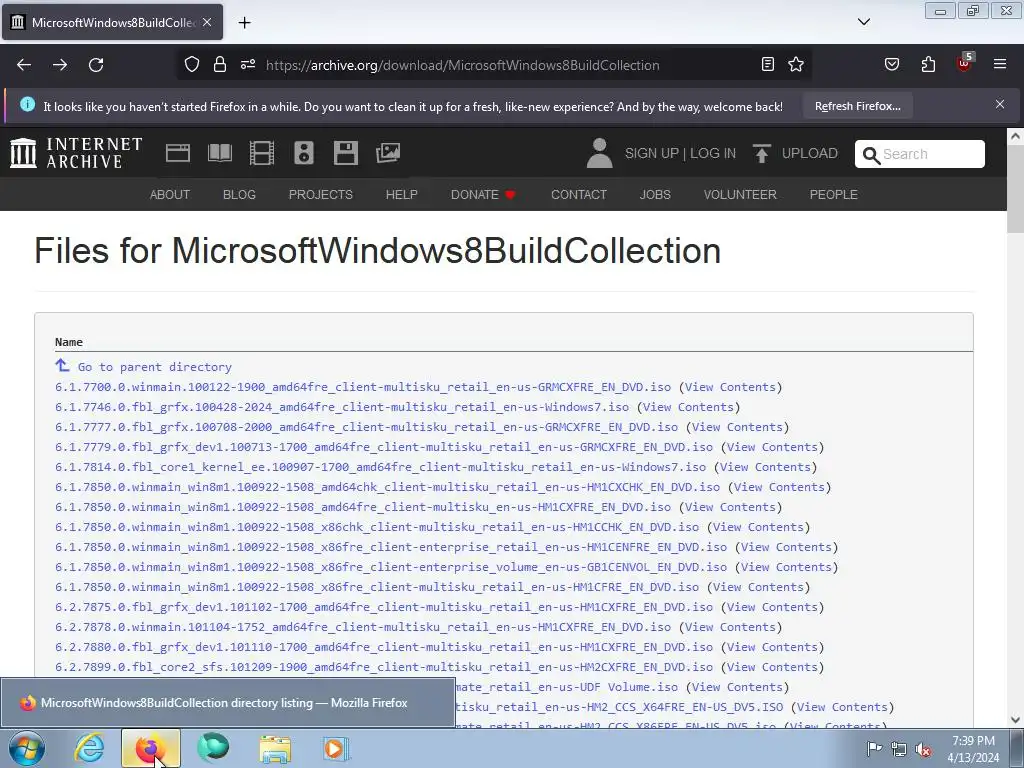Screen dimensions: 1024x768
Task: Open the Video film strip icon
Action: pyautogui.click(x=262, y=153)
